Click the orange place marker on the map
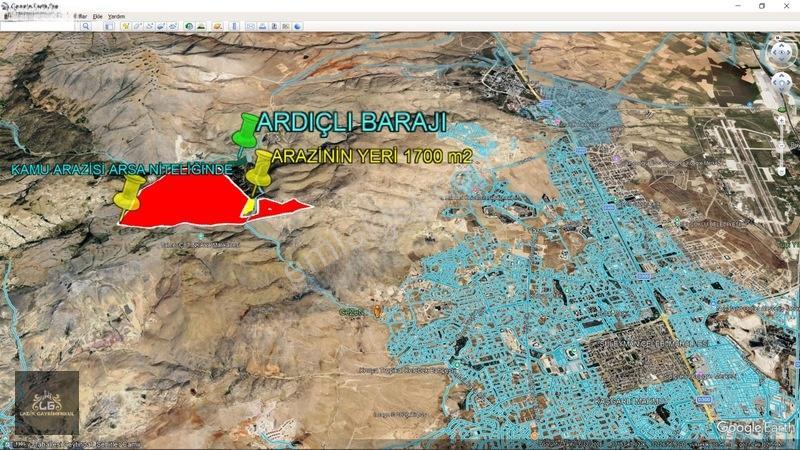This screenshot has height=450, width=800. click(378, 311)
